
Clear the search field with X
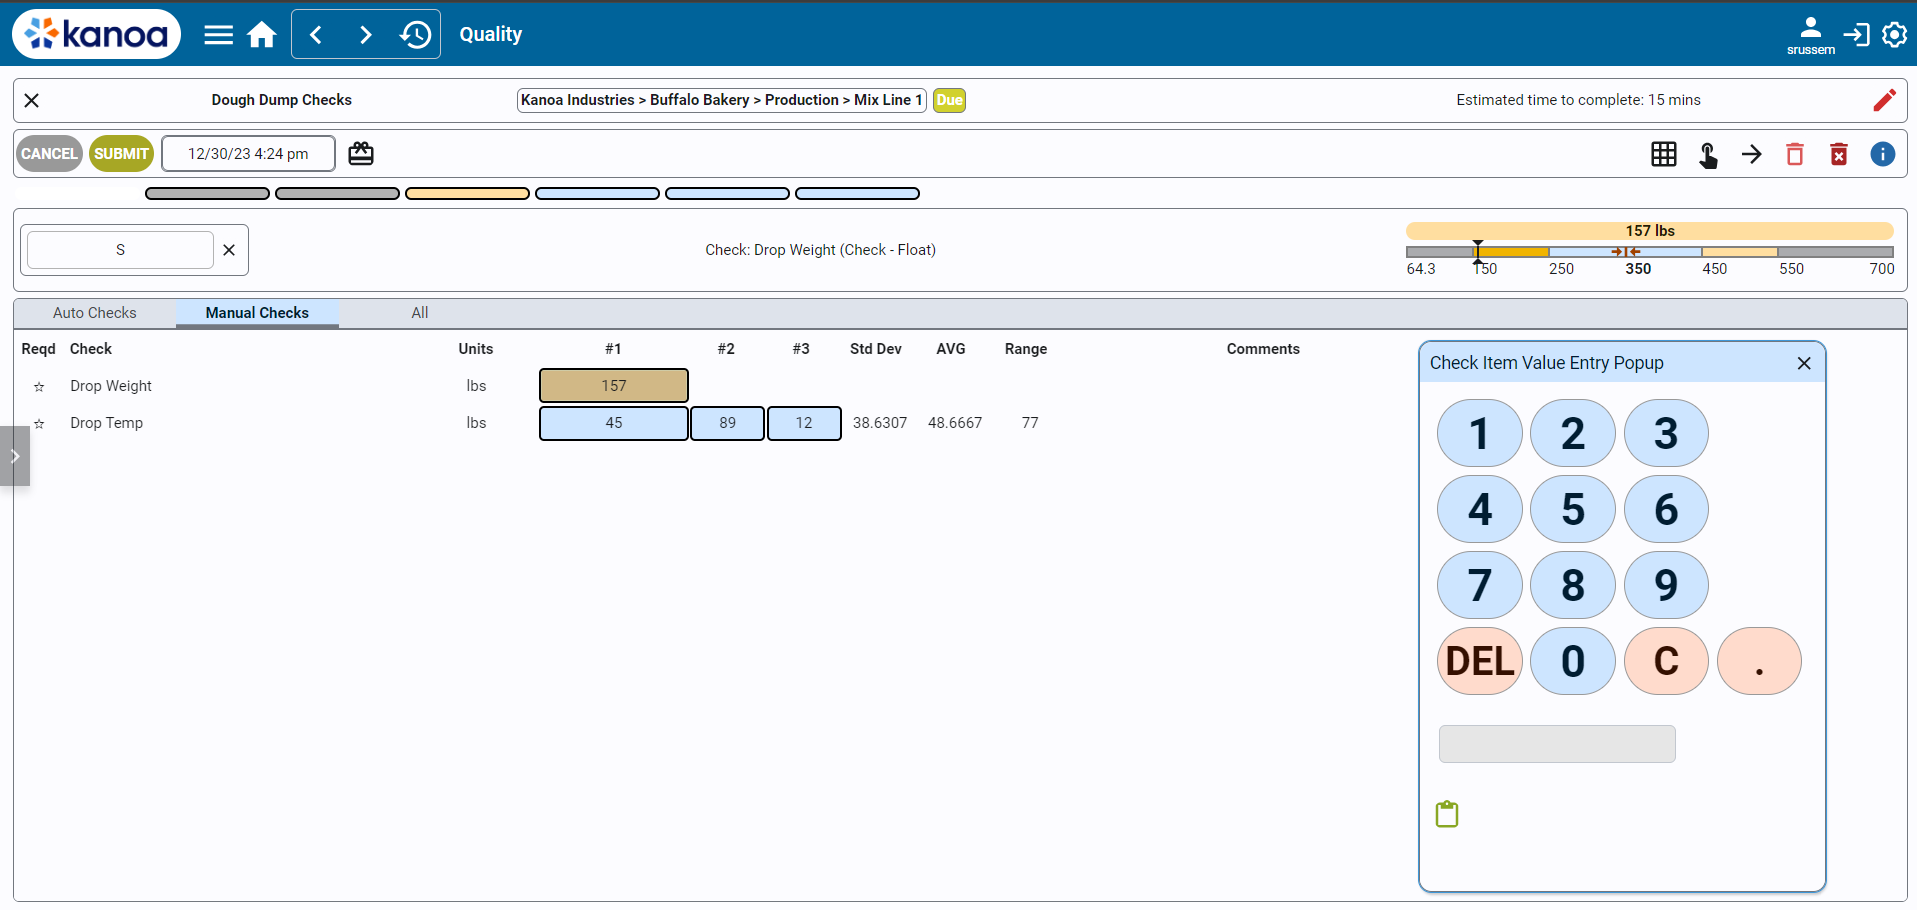pos(229,250)
